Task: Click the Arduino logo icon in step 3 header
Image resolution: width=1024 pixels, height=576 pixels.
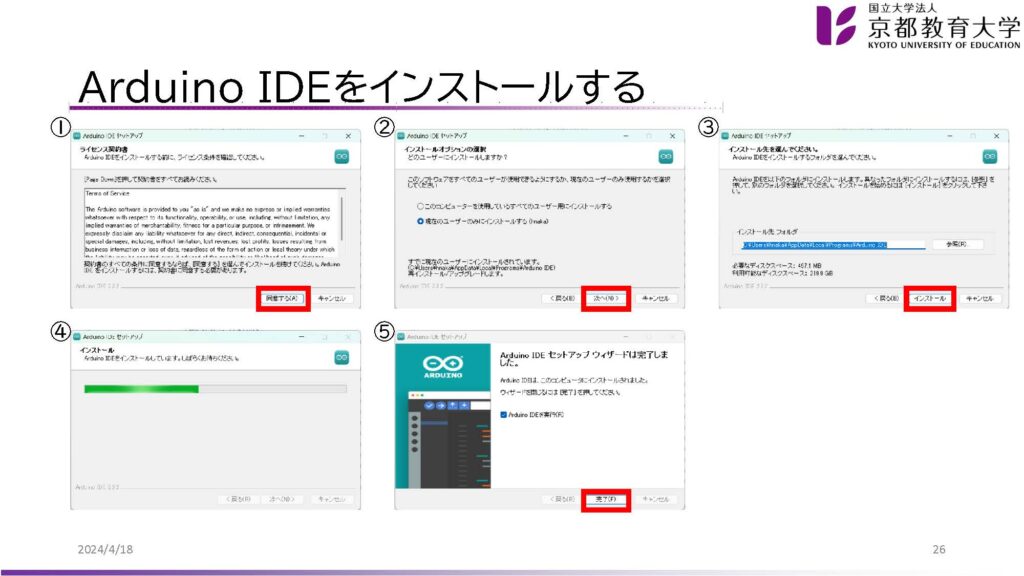Action: [988, 156]
